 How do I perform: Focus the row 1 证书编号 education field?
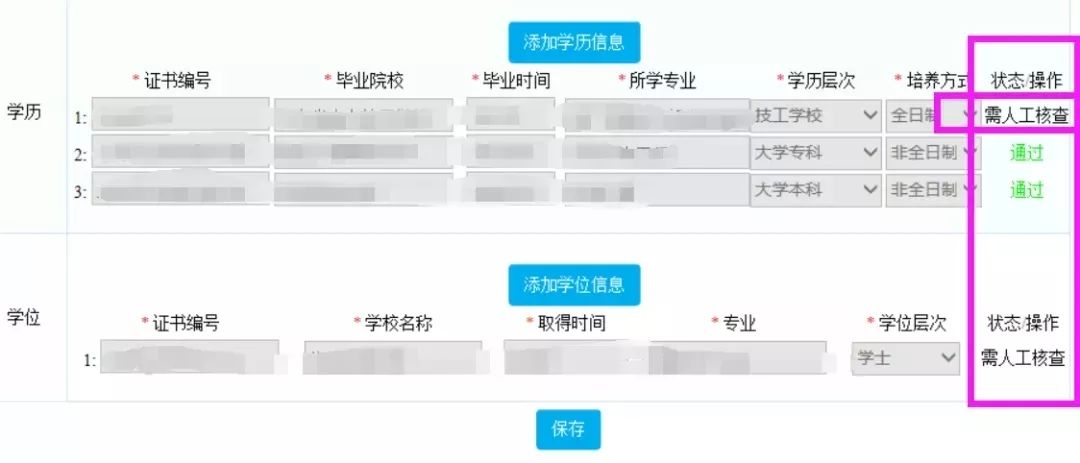pyautogui.click(x=180, y=114)
